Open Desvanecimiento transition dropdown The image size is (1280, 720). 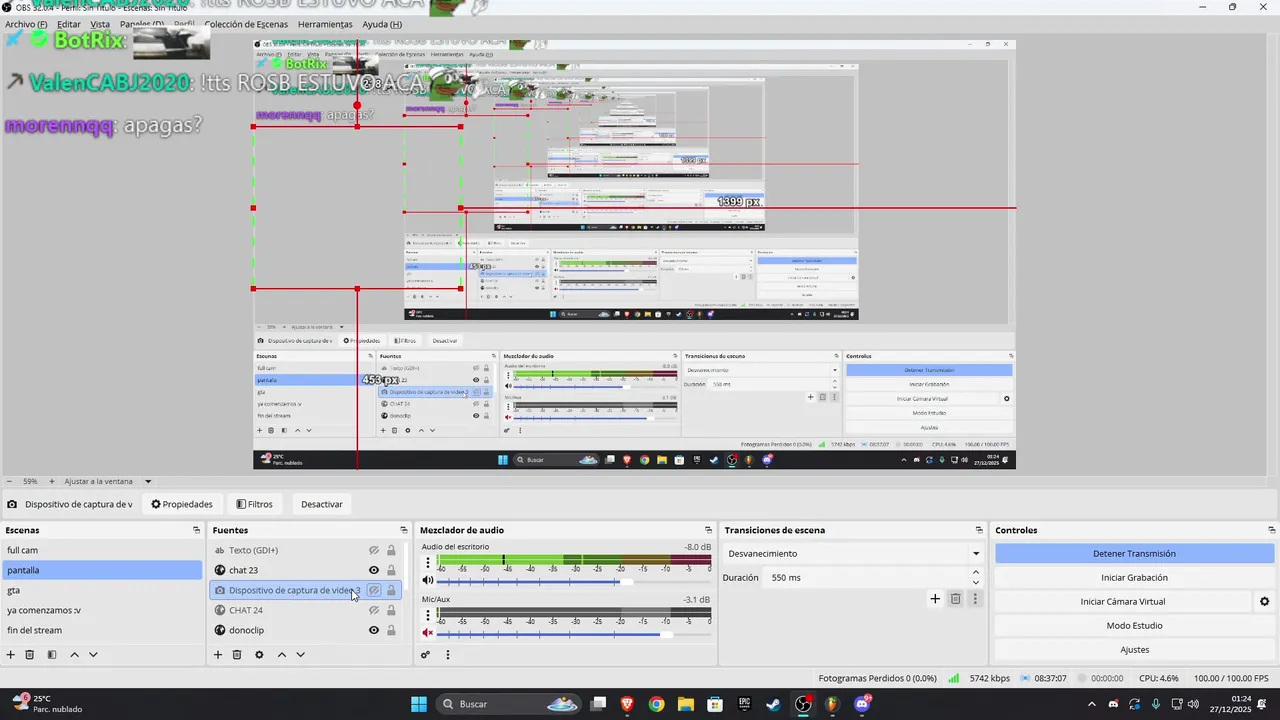[x=854, y=553]
